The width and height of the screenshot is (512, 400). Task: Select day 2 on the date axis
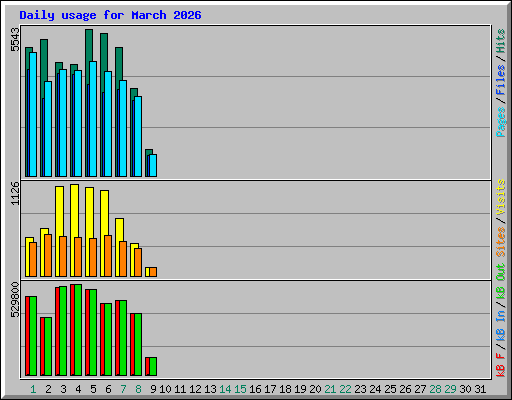tap(48, 389)
